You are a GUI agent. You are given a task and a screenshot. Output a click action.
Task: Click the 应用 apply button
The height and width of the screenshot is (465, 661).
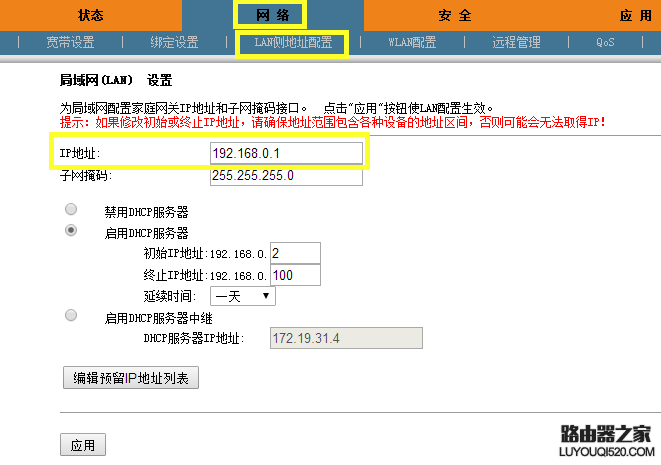click(83, 445)
